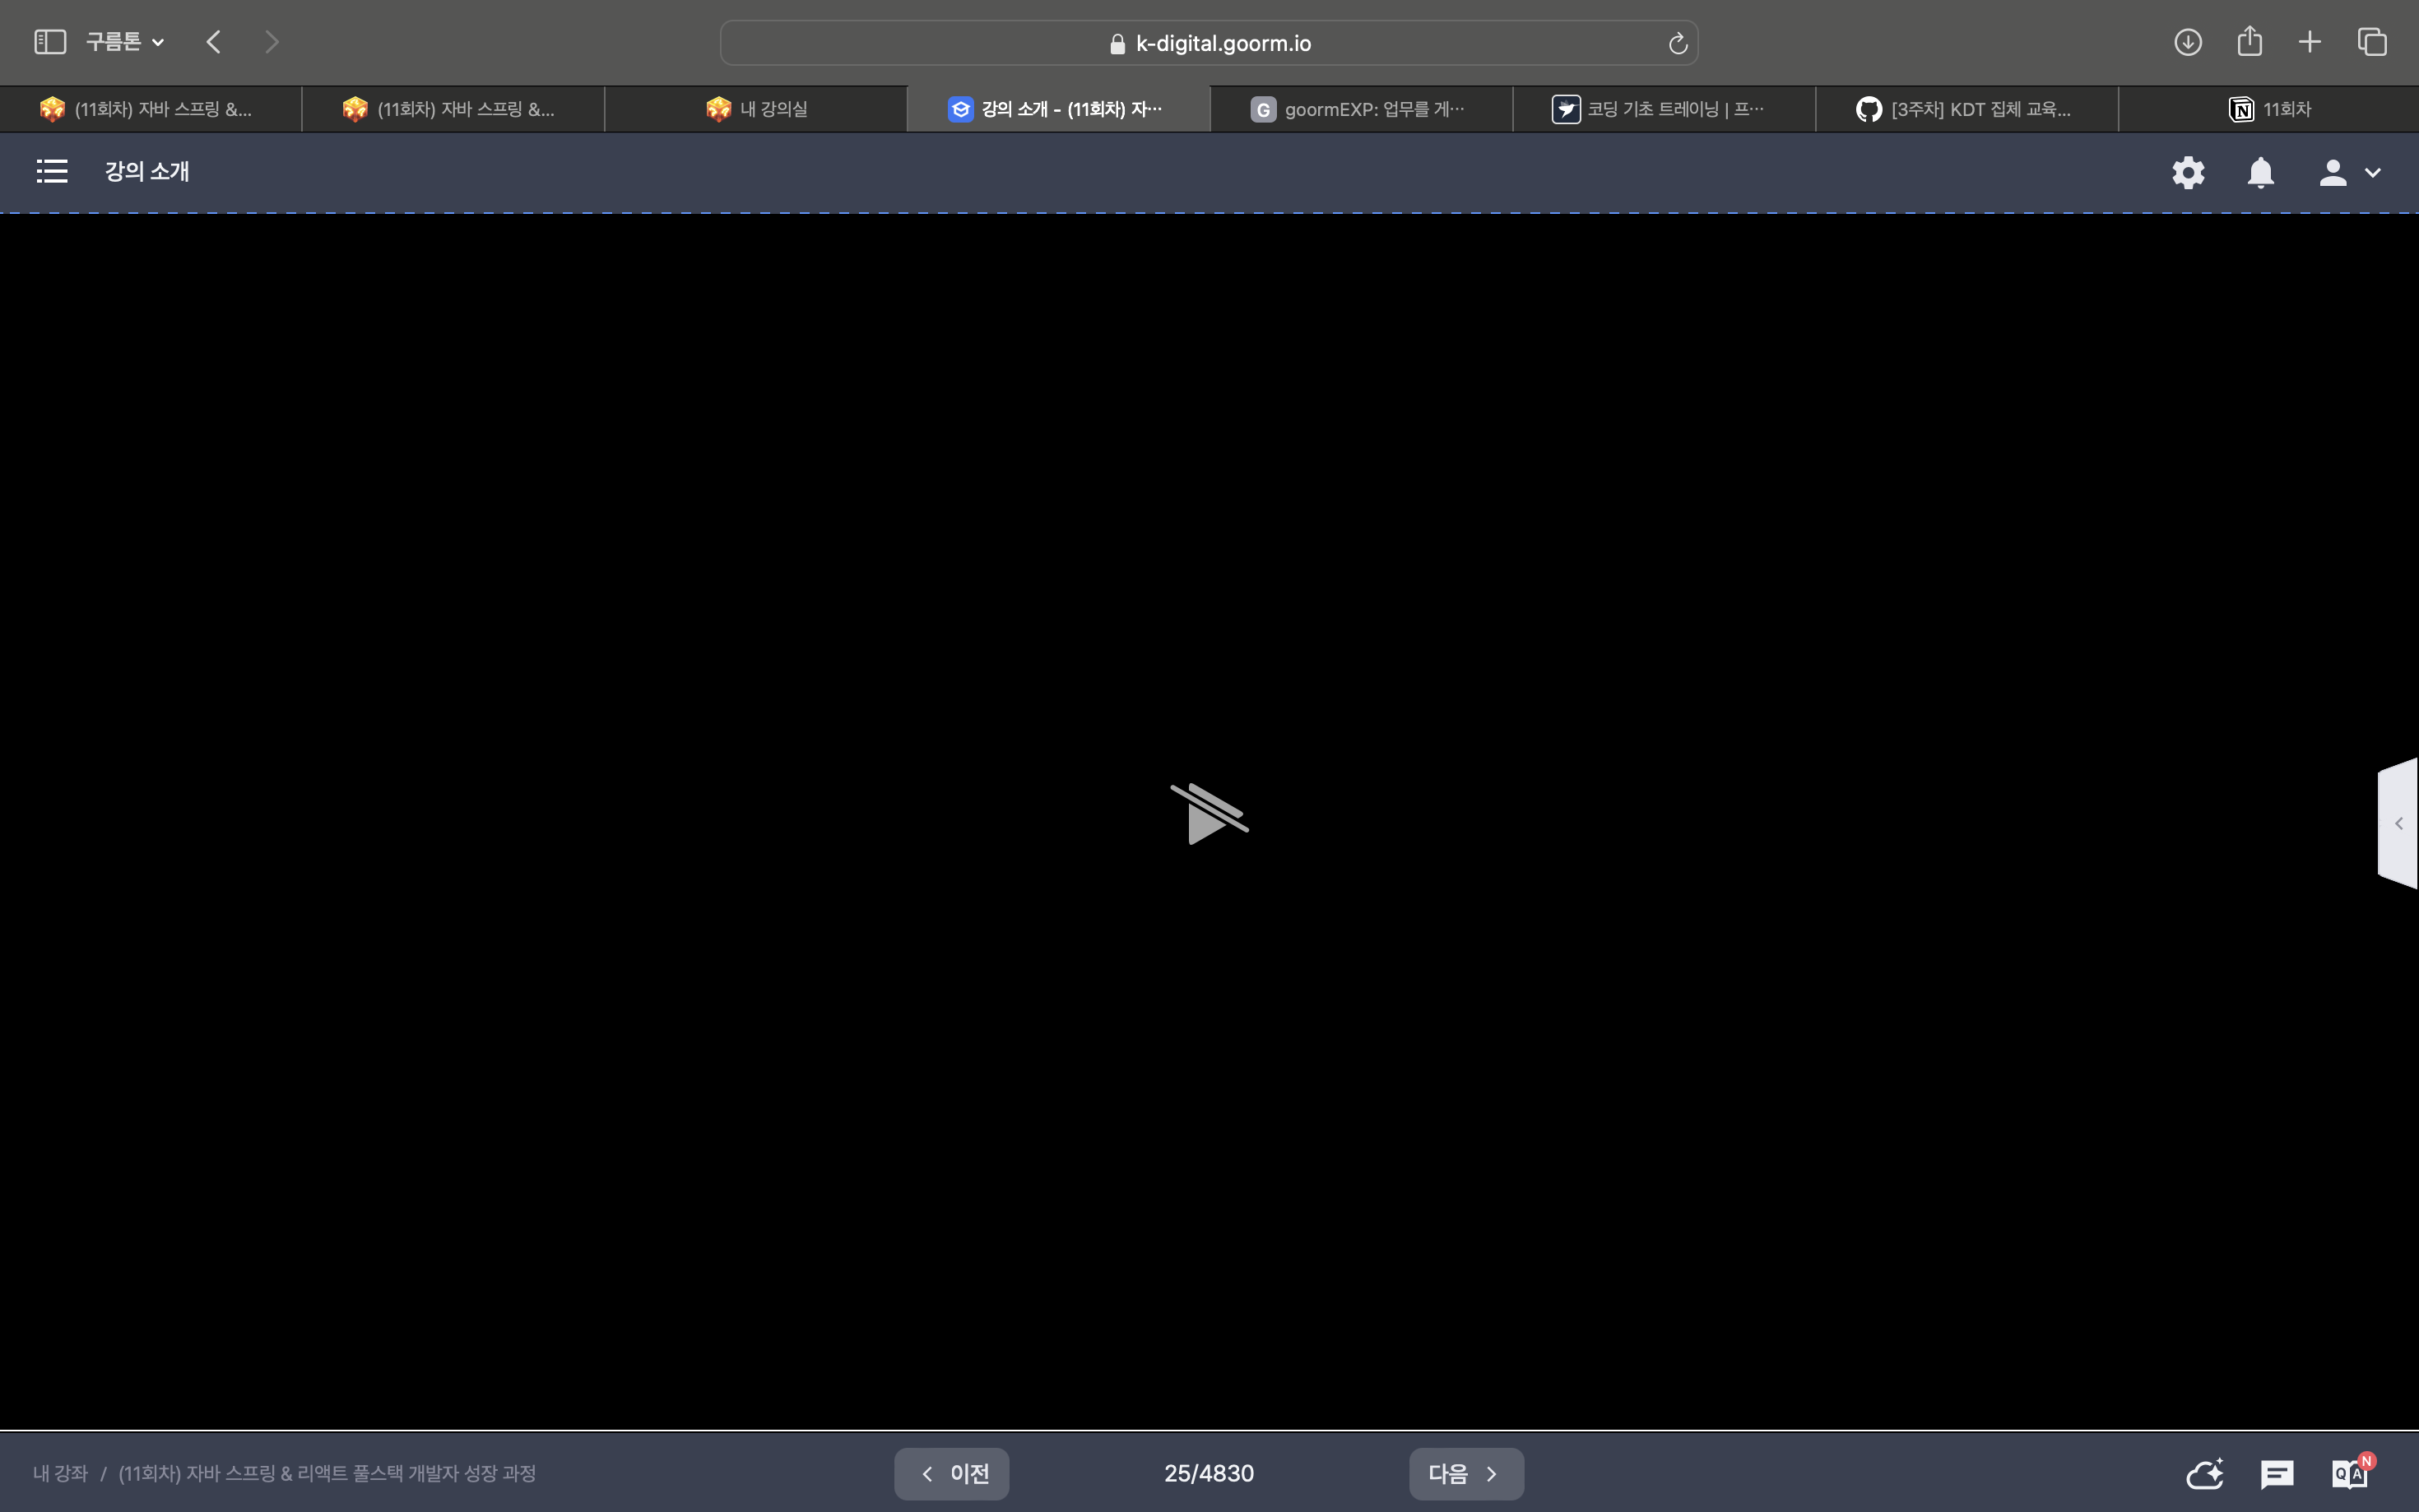Screen dimensions: 2419x1512
Task: Open the 내 강좌 breadcrumb link
Action: point(60,1473)
